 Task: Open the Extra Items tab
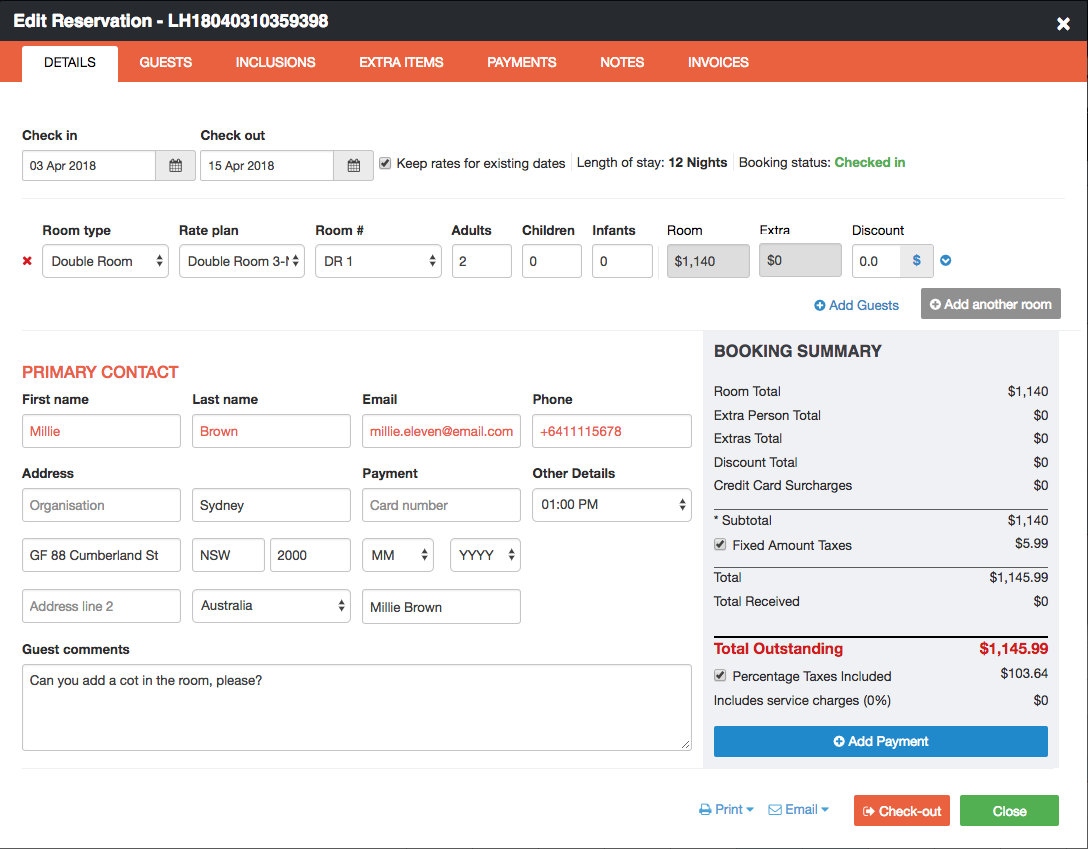[401, 62]
